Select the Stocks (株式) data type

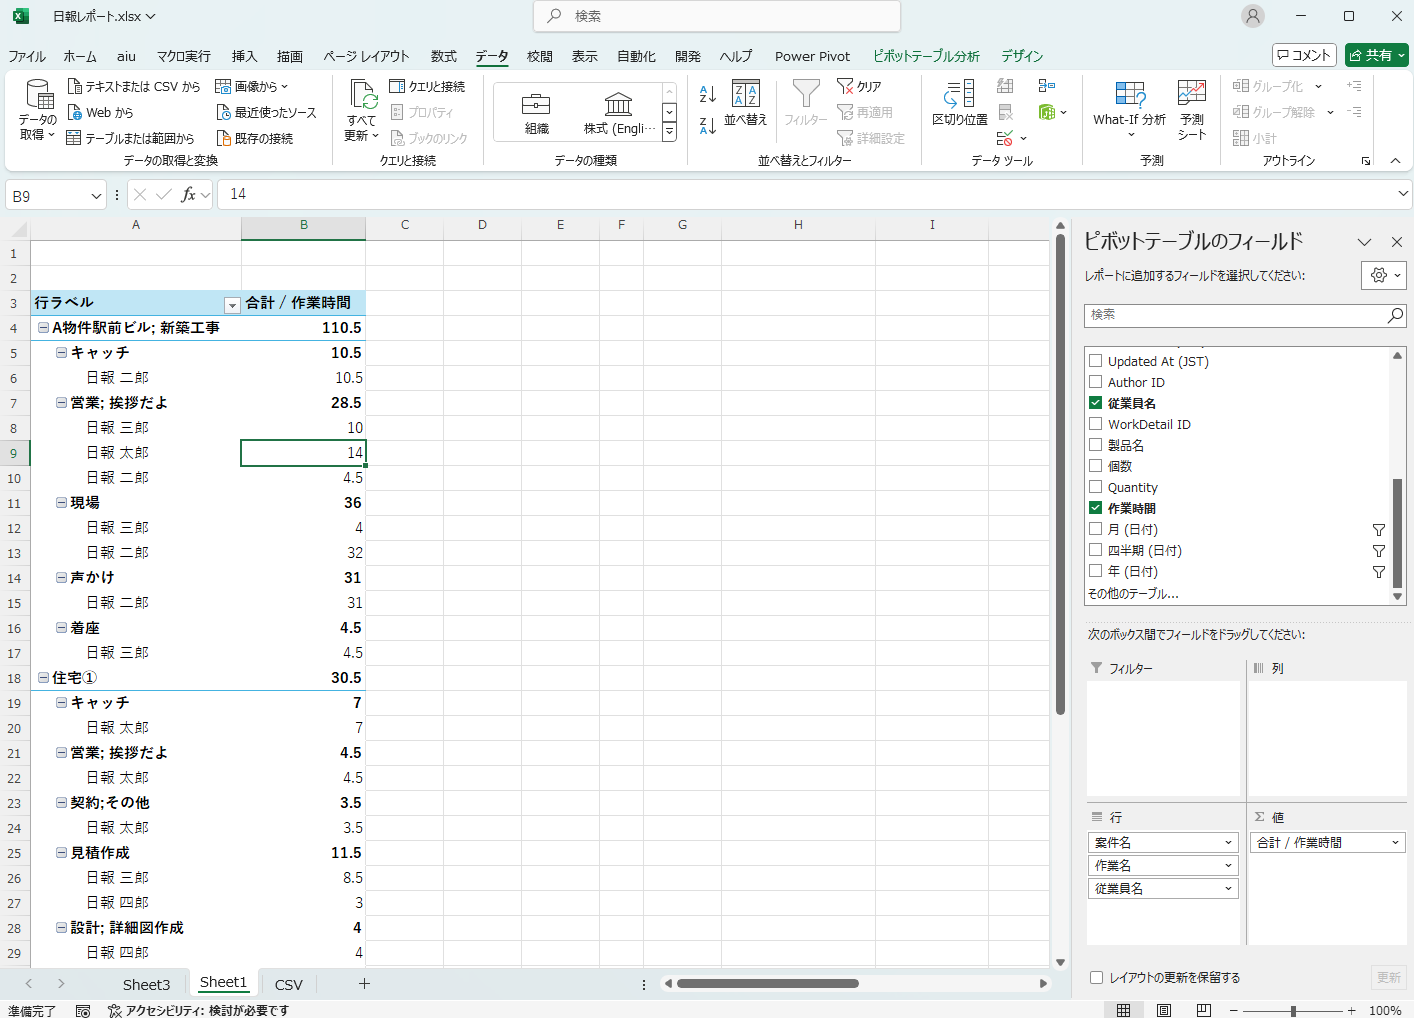[619, 113]
